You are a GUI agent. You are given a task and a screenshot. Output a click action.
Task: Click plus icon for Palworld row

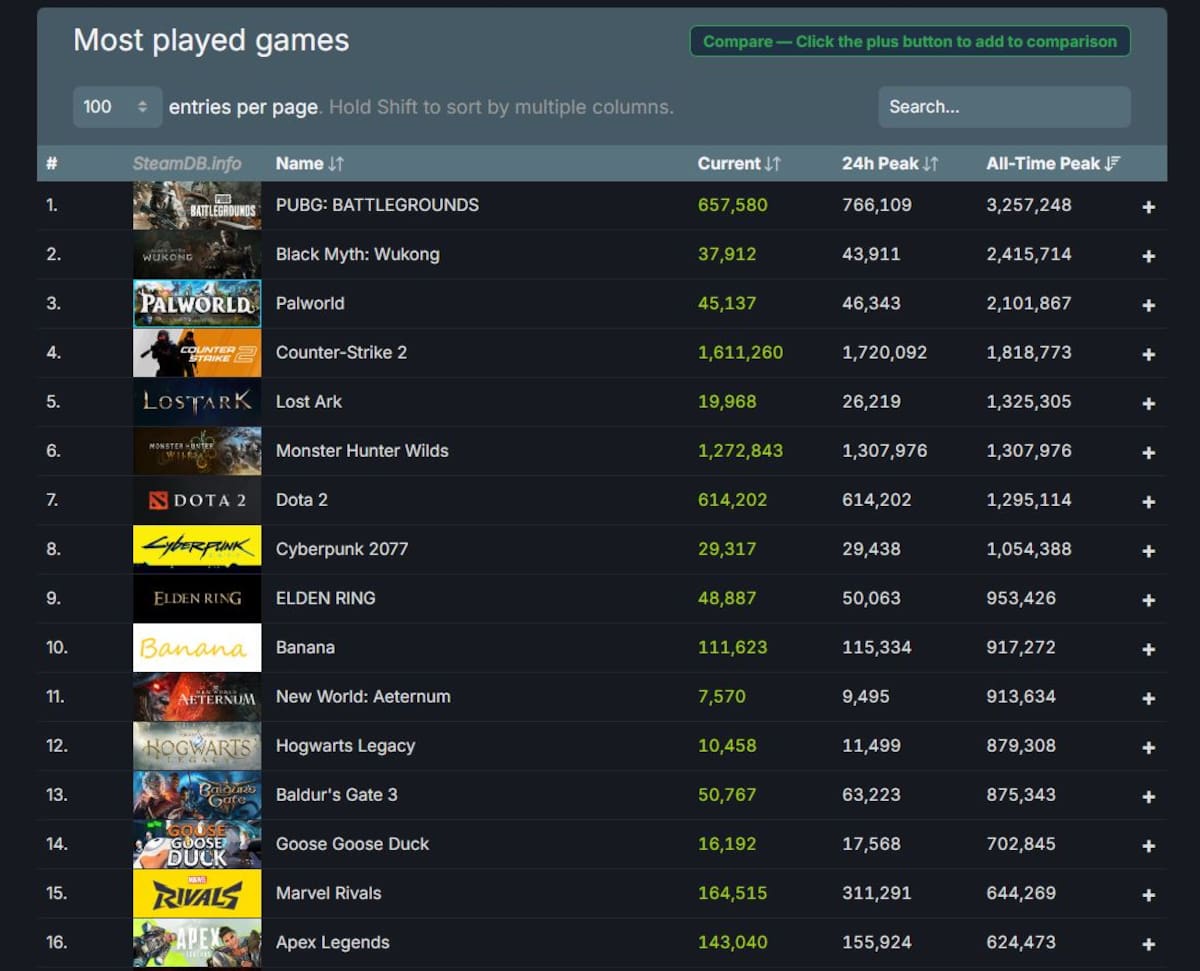tap(1148, 305)
